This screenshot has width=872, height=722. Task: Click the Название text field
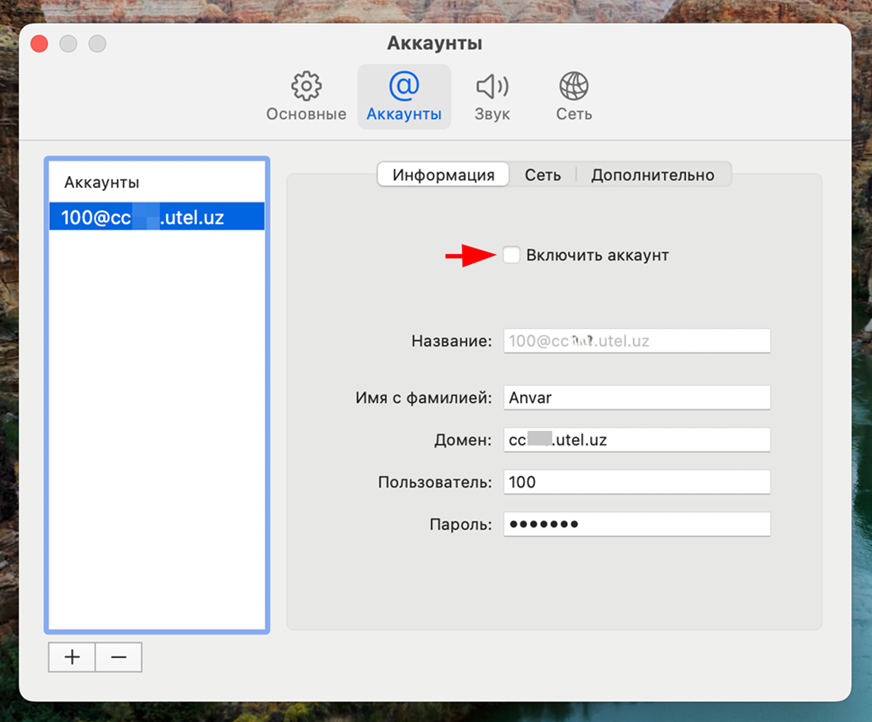click(x=637, y=341)
